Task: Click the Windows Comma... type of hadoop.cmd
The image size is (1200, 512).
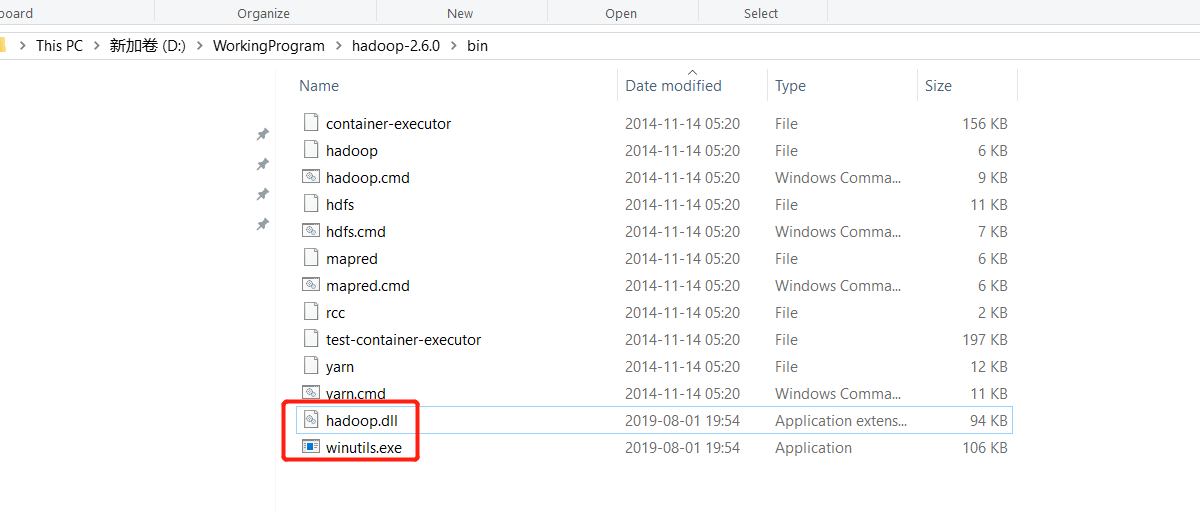Action: coord(838,178)
